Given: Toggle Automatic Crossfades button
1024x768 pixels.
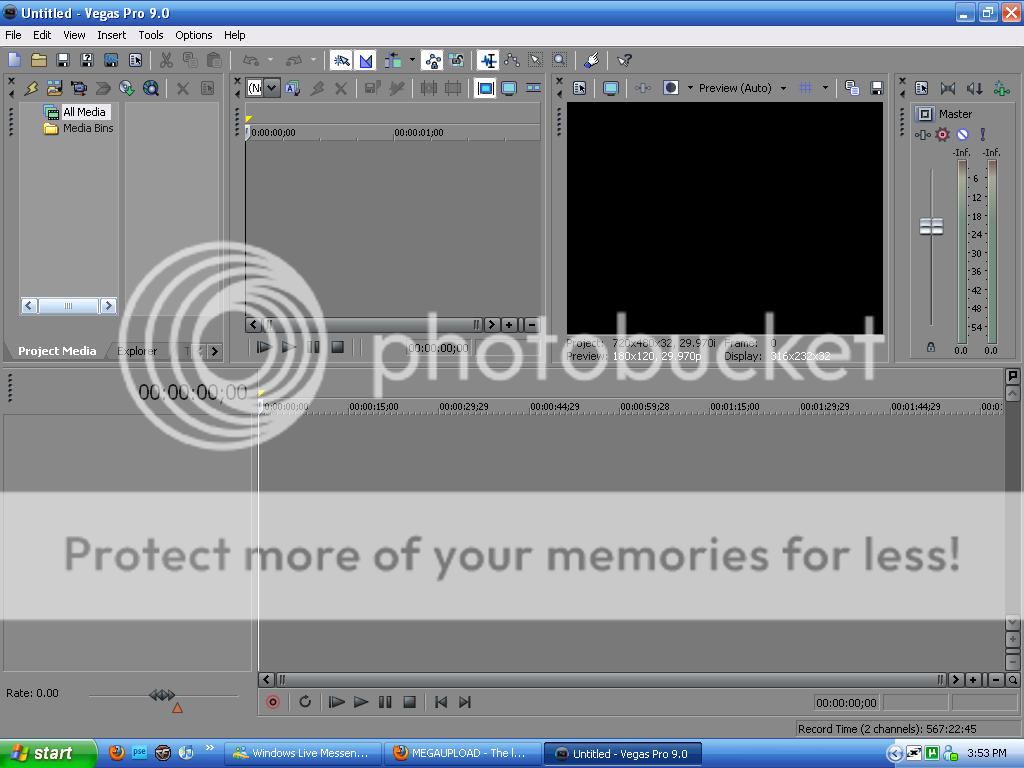Looking at the screenshot, I should pyautogui.click(x=365, y=61).
